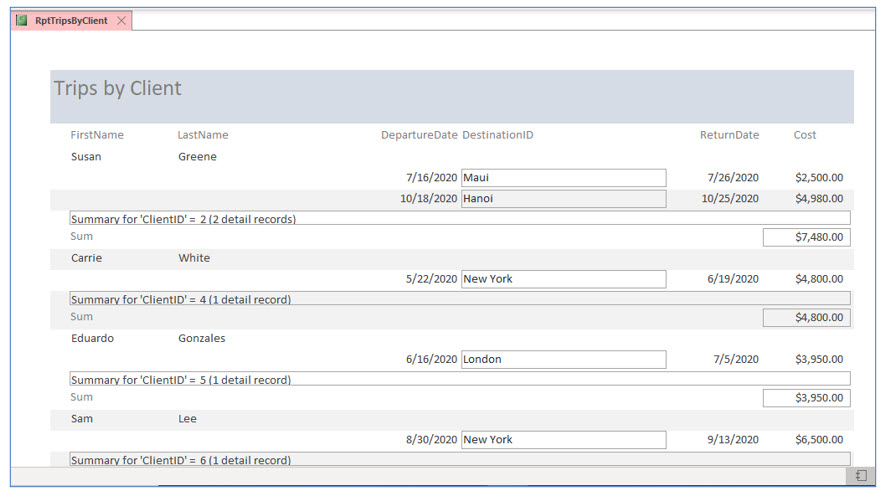
Task: Click the $4,980.00 cost value
Action: tap(819, 198)
